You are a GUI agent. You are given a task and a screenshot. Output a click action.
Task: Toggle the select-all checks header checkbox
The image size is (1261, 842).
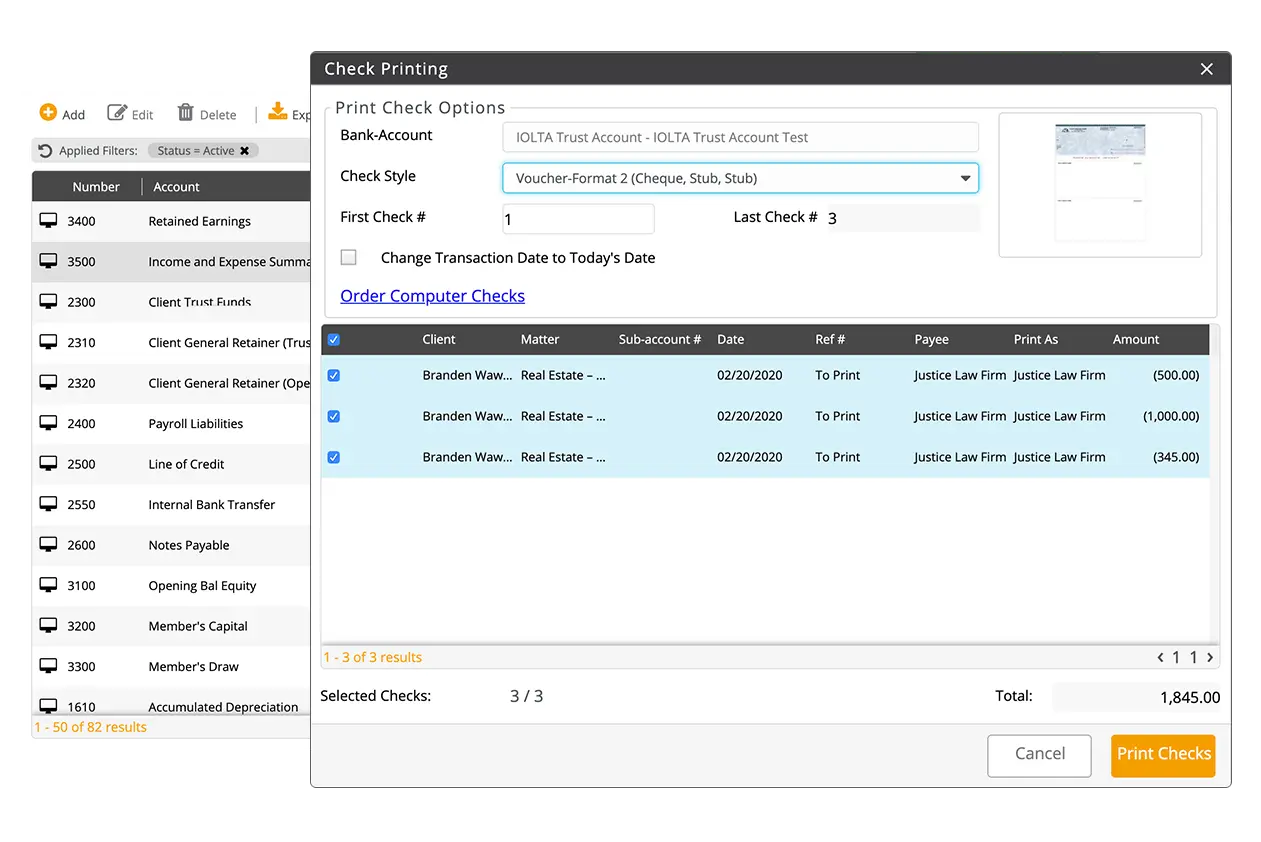pyautogui.click(x=334, y=340)
